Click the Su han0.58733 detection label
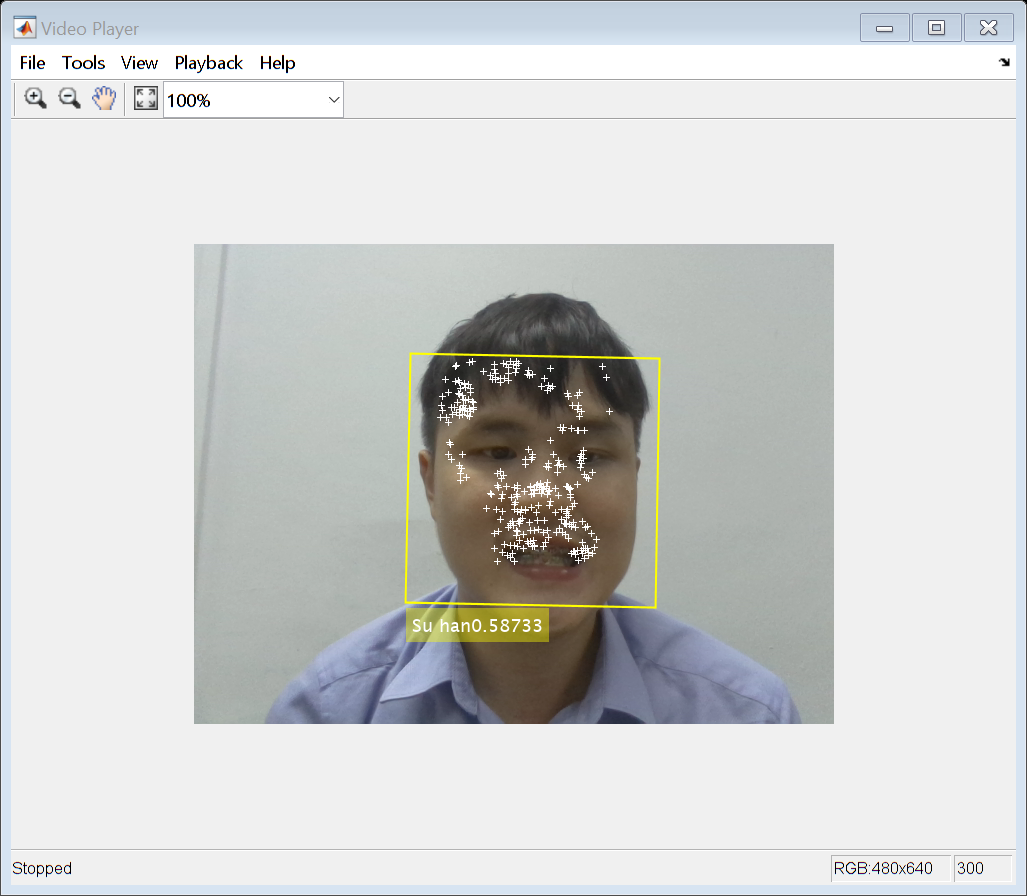 click(x=477, y=625)
